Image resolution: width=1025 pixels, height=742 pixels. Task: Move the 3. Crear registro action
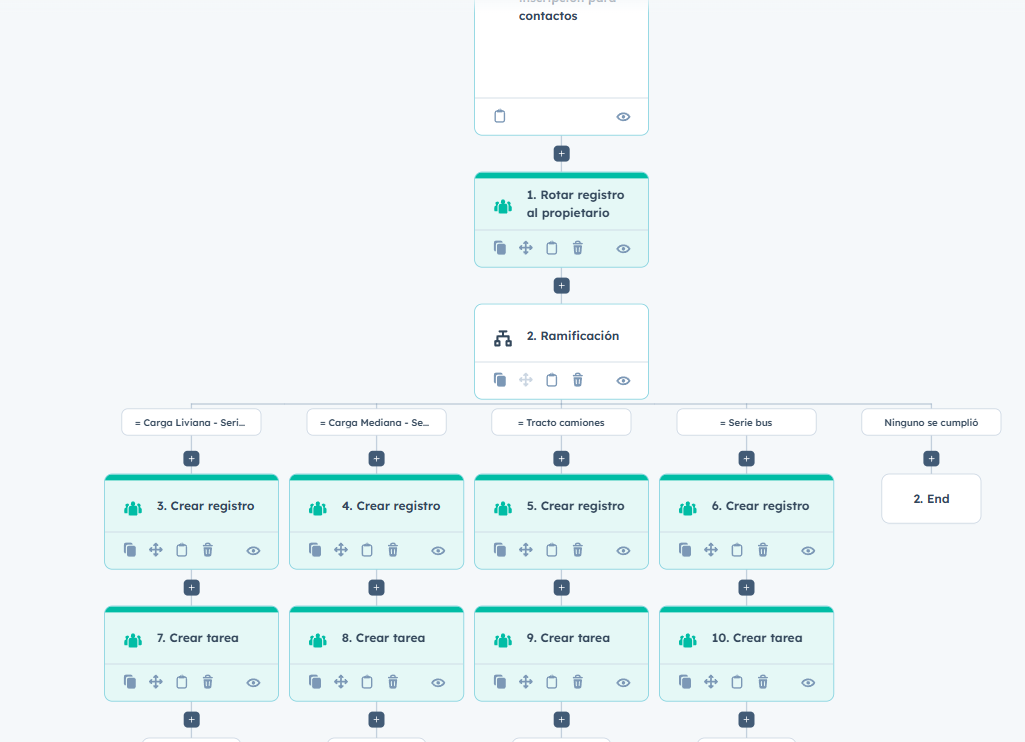[x=156, y=550]
